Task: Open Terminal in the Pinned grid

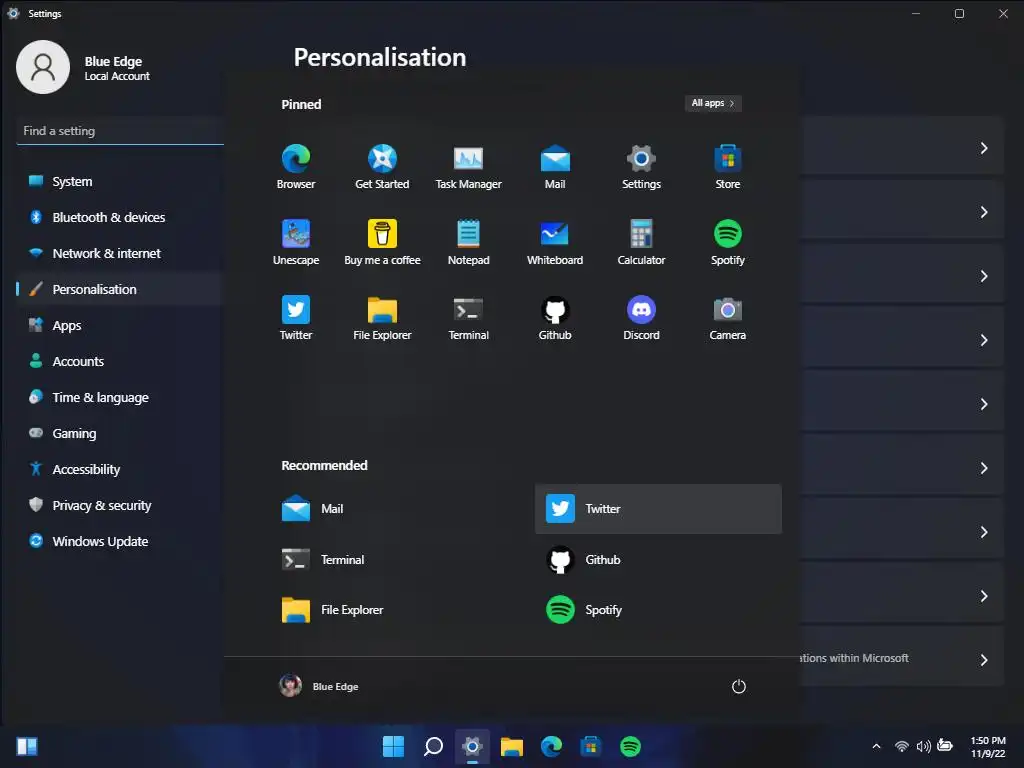Action: [x=468, y=318]
